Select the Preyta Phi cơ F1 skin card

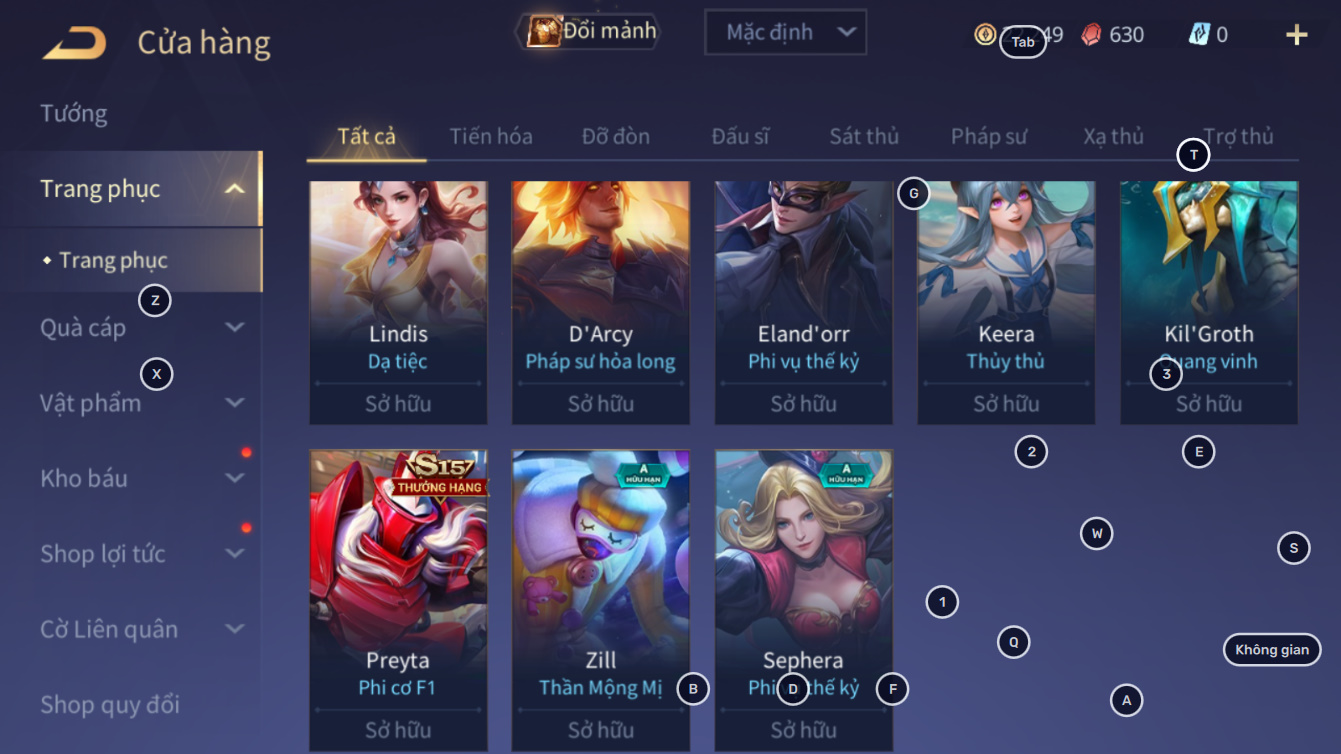[x=398, y=600]
